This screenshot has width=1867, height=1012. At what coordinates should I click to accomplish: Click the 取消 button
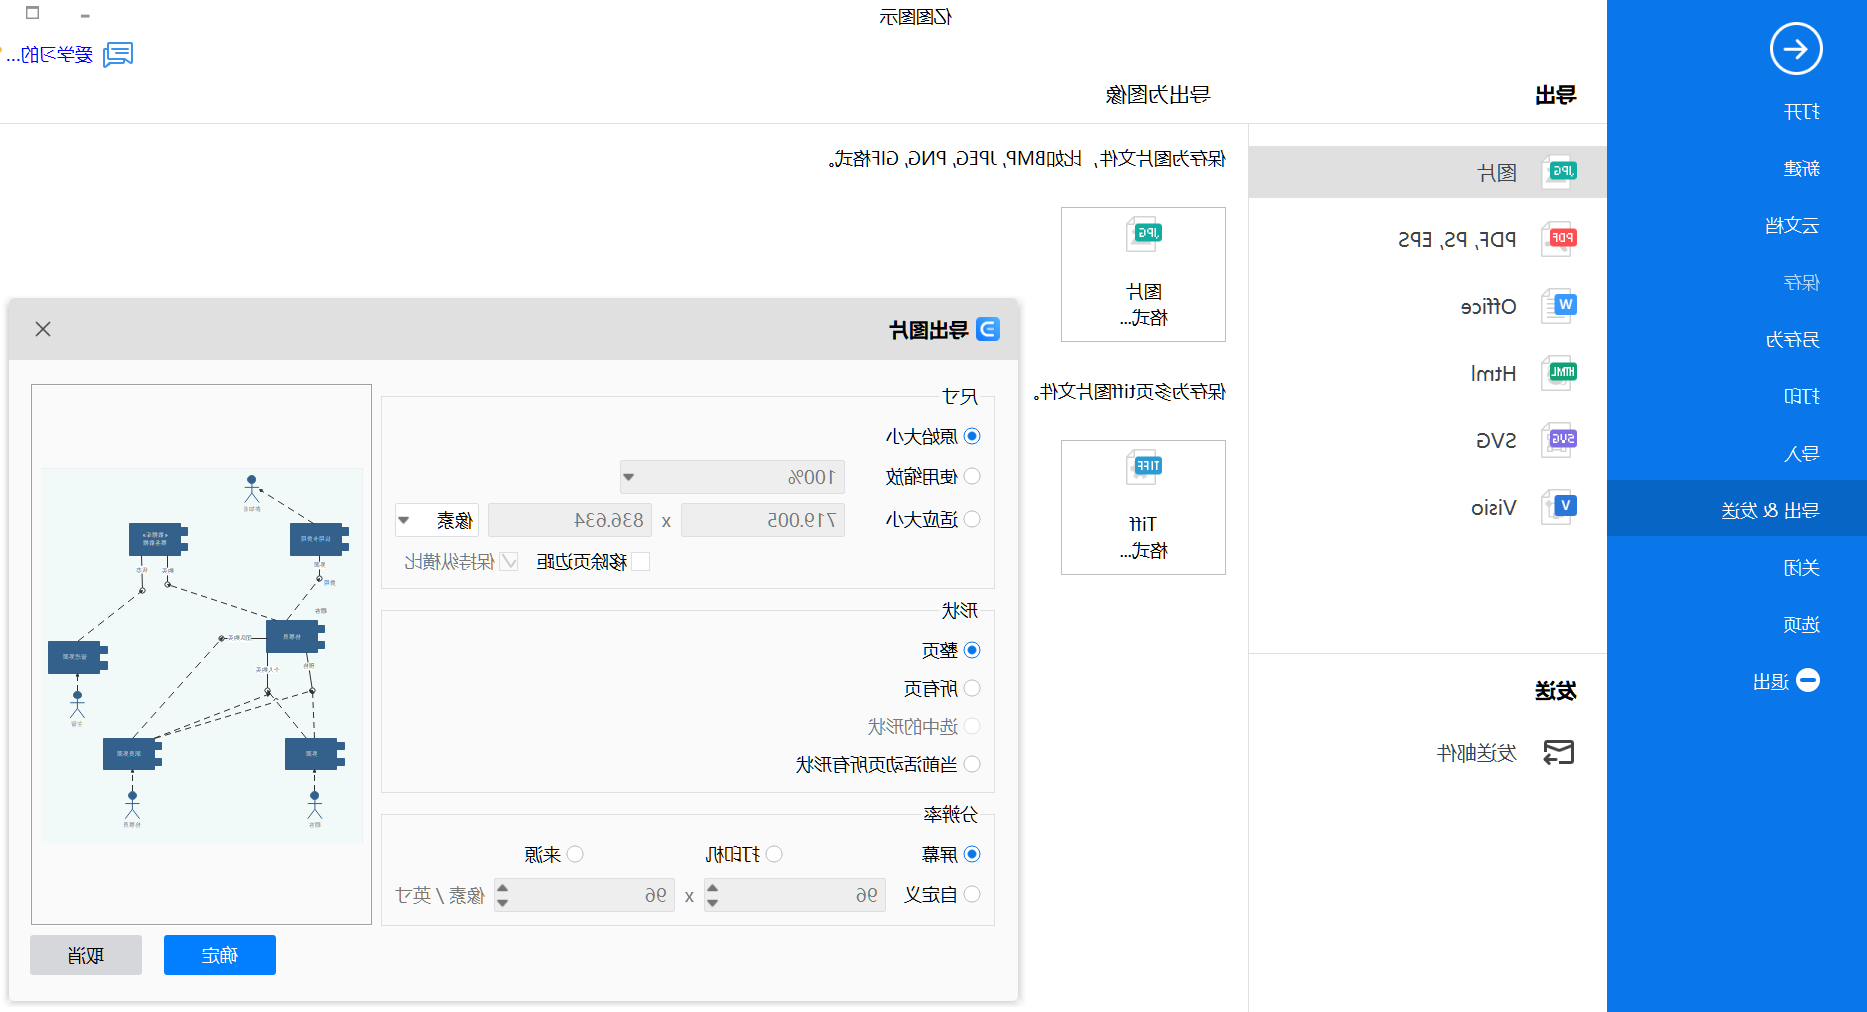(86, 955)
